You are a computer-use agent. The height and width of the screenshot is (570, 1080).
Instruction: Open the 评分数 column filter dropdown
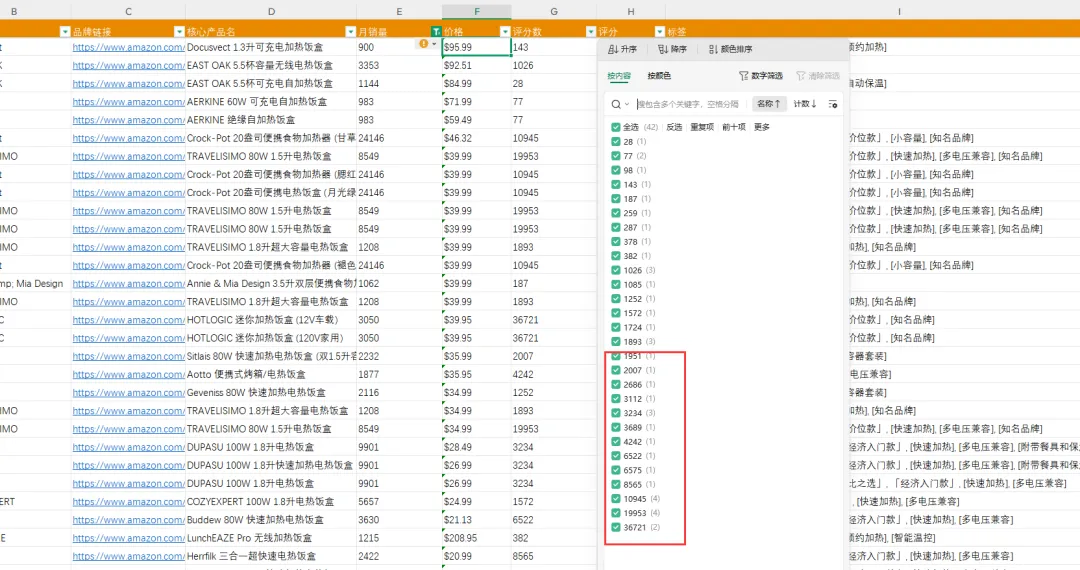[x=590, y=32]
